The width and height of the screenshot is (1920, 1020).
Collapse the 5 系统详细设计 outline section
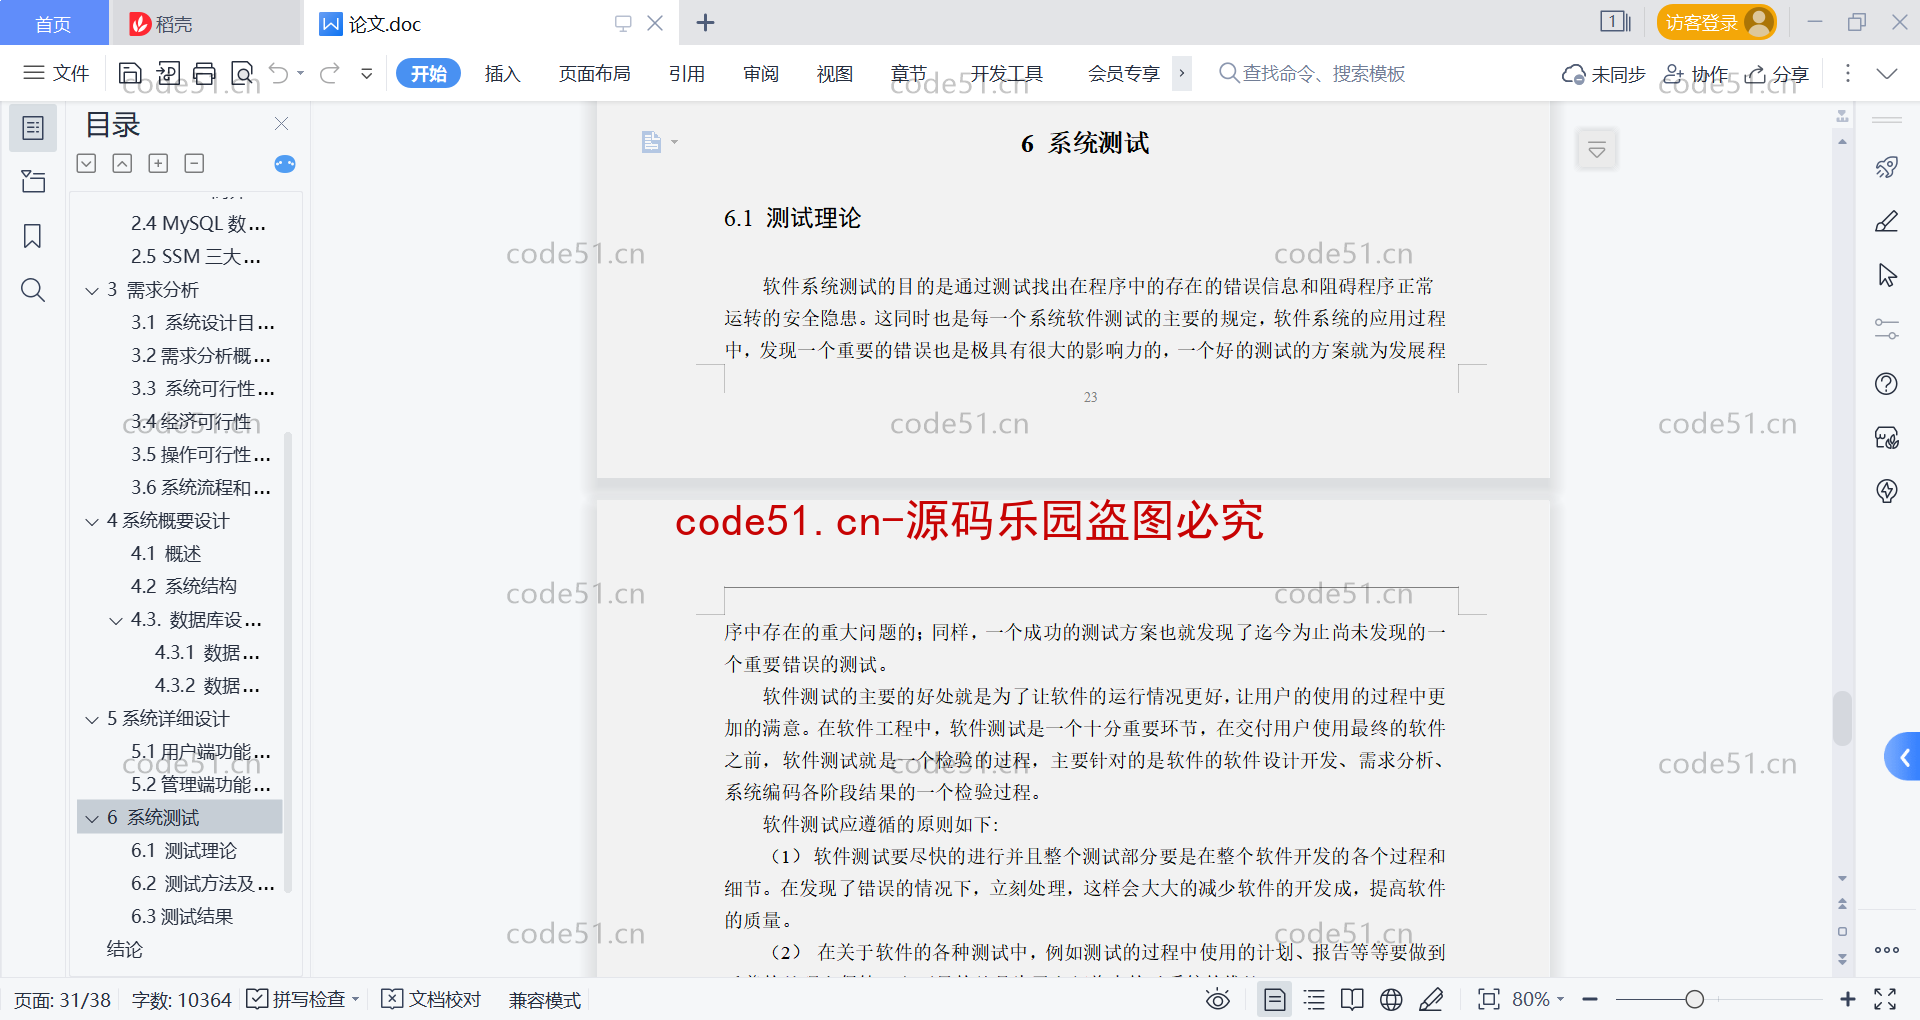click(x=92, y=720)
